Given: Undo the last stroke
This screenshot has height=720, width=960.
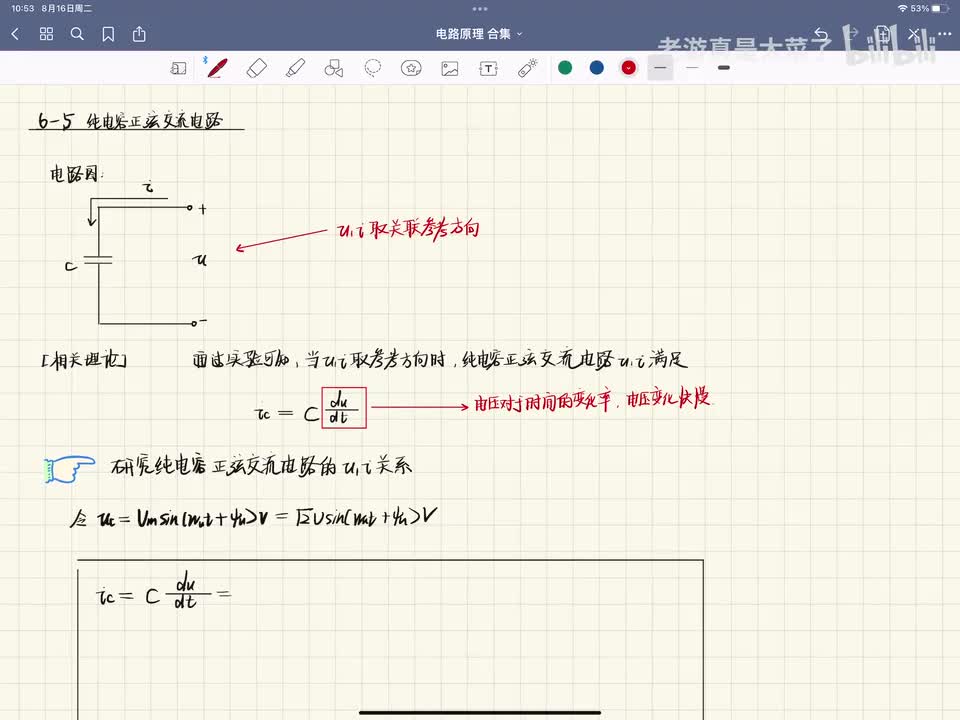Looking at the screenshot, I should 821,34.
